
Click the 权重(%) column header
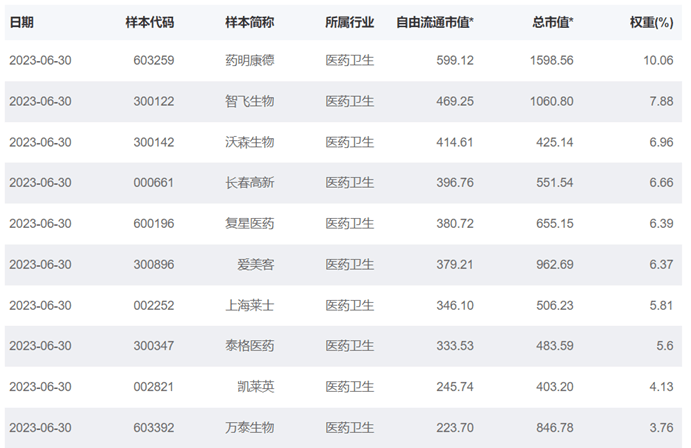coord(652,22)
